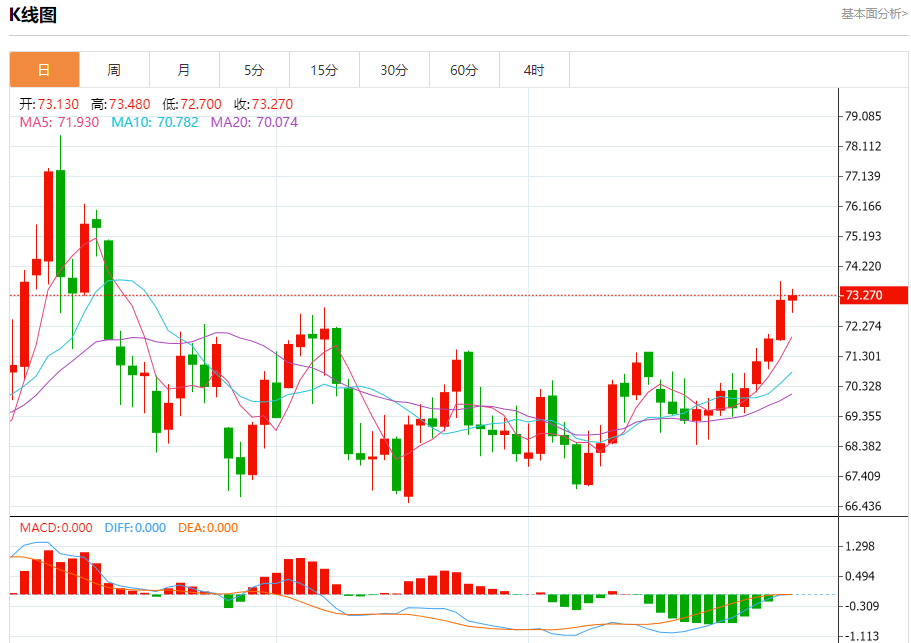Open the 60分 interval tab
The image size is (911, 643).
[x=464, y=70]
